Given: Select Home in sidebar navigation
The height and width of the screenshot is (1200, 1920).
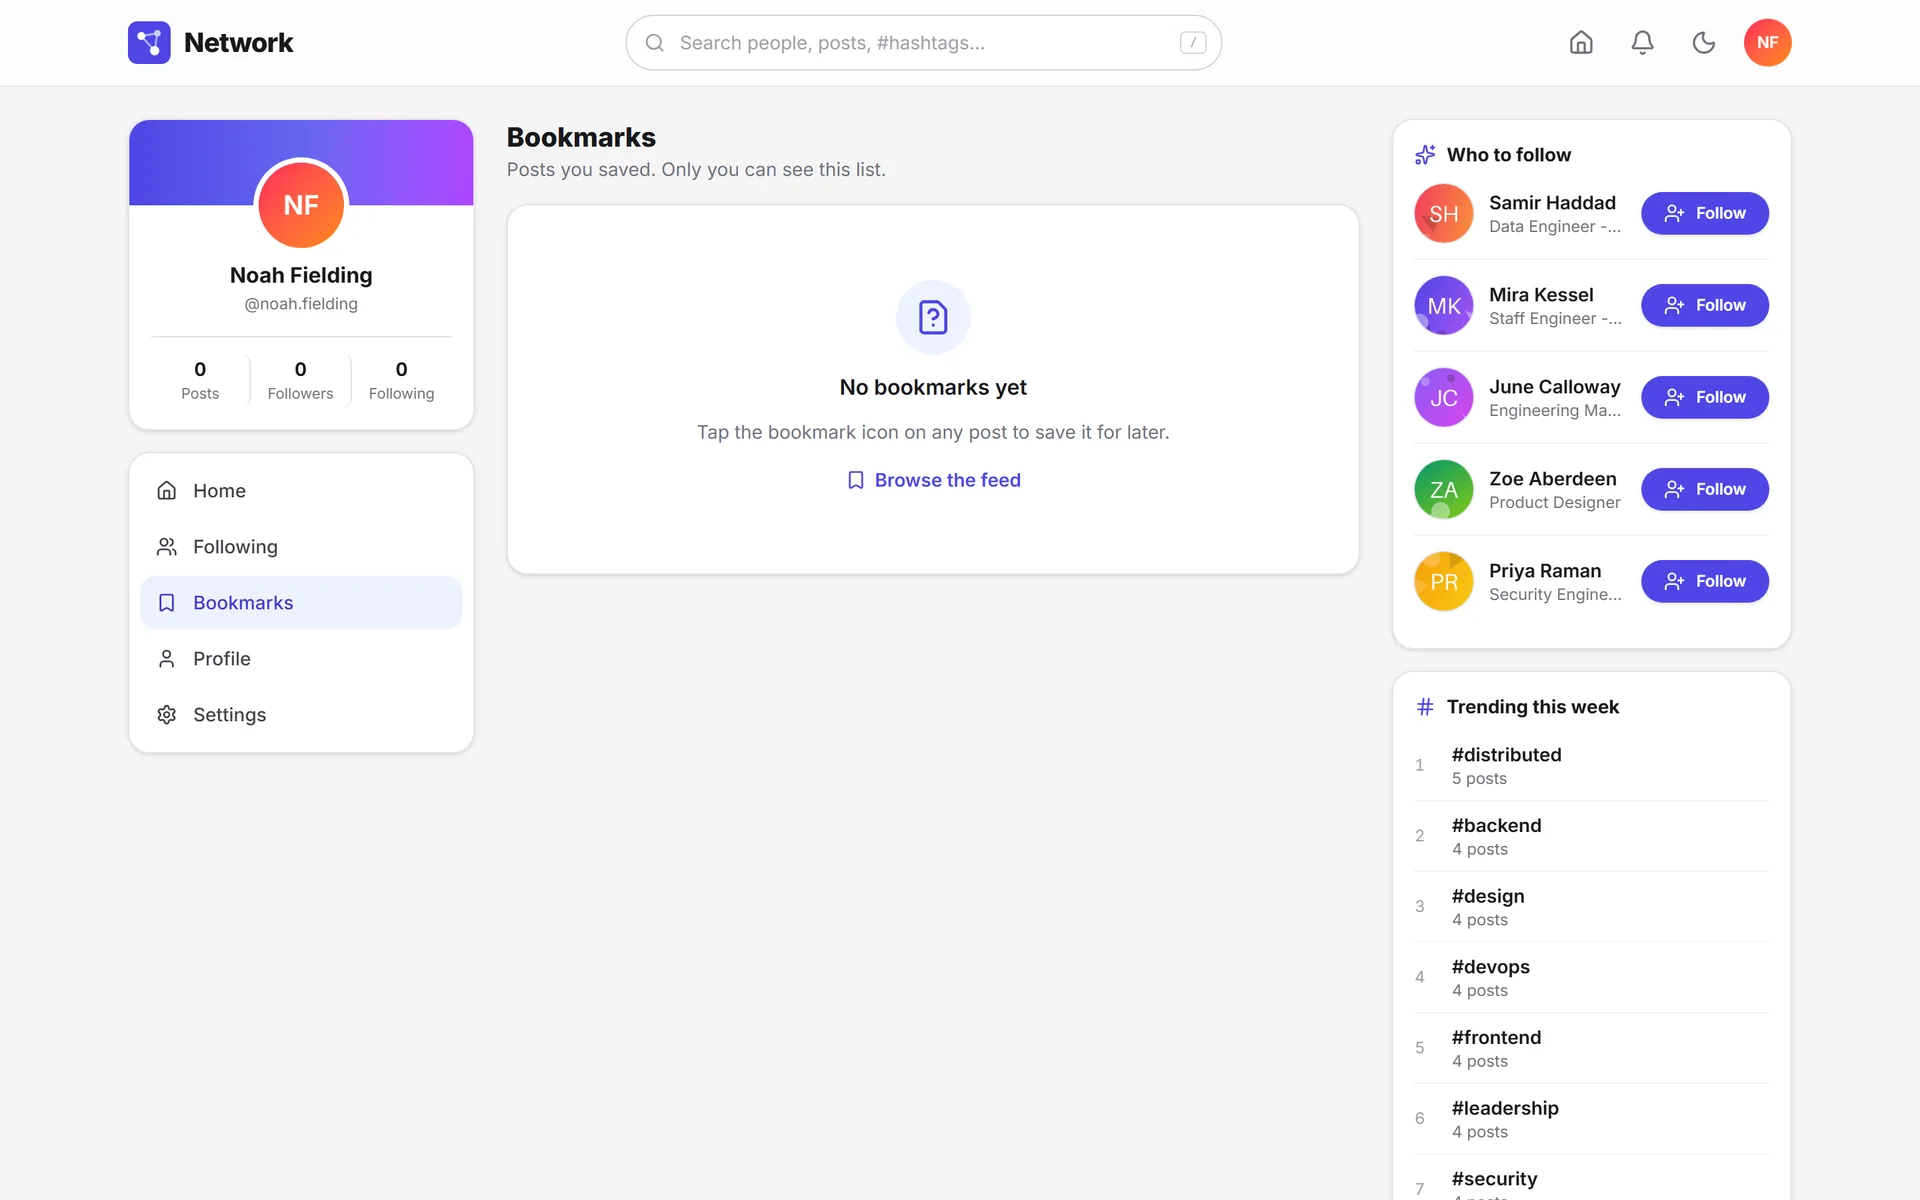Looking at the screenshot, I should pos(301,490).
